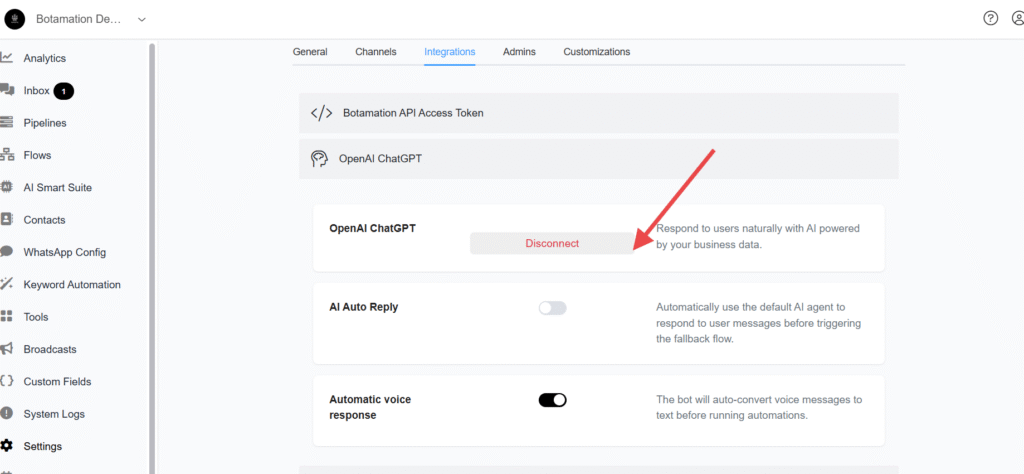
Task: Expand the Botamation API Access Token section
Action: (599, 113)
